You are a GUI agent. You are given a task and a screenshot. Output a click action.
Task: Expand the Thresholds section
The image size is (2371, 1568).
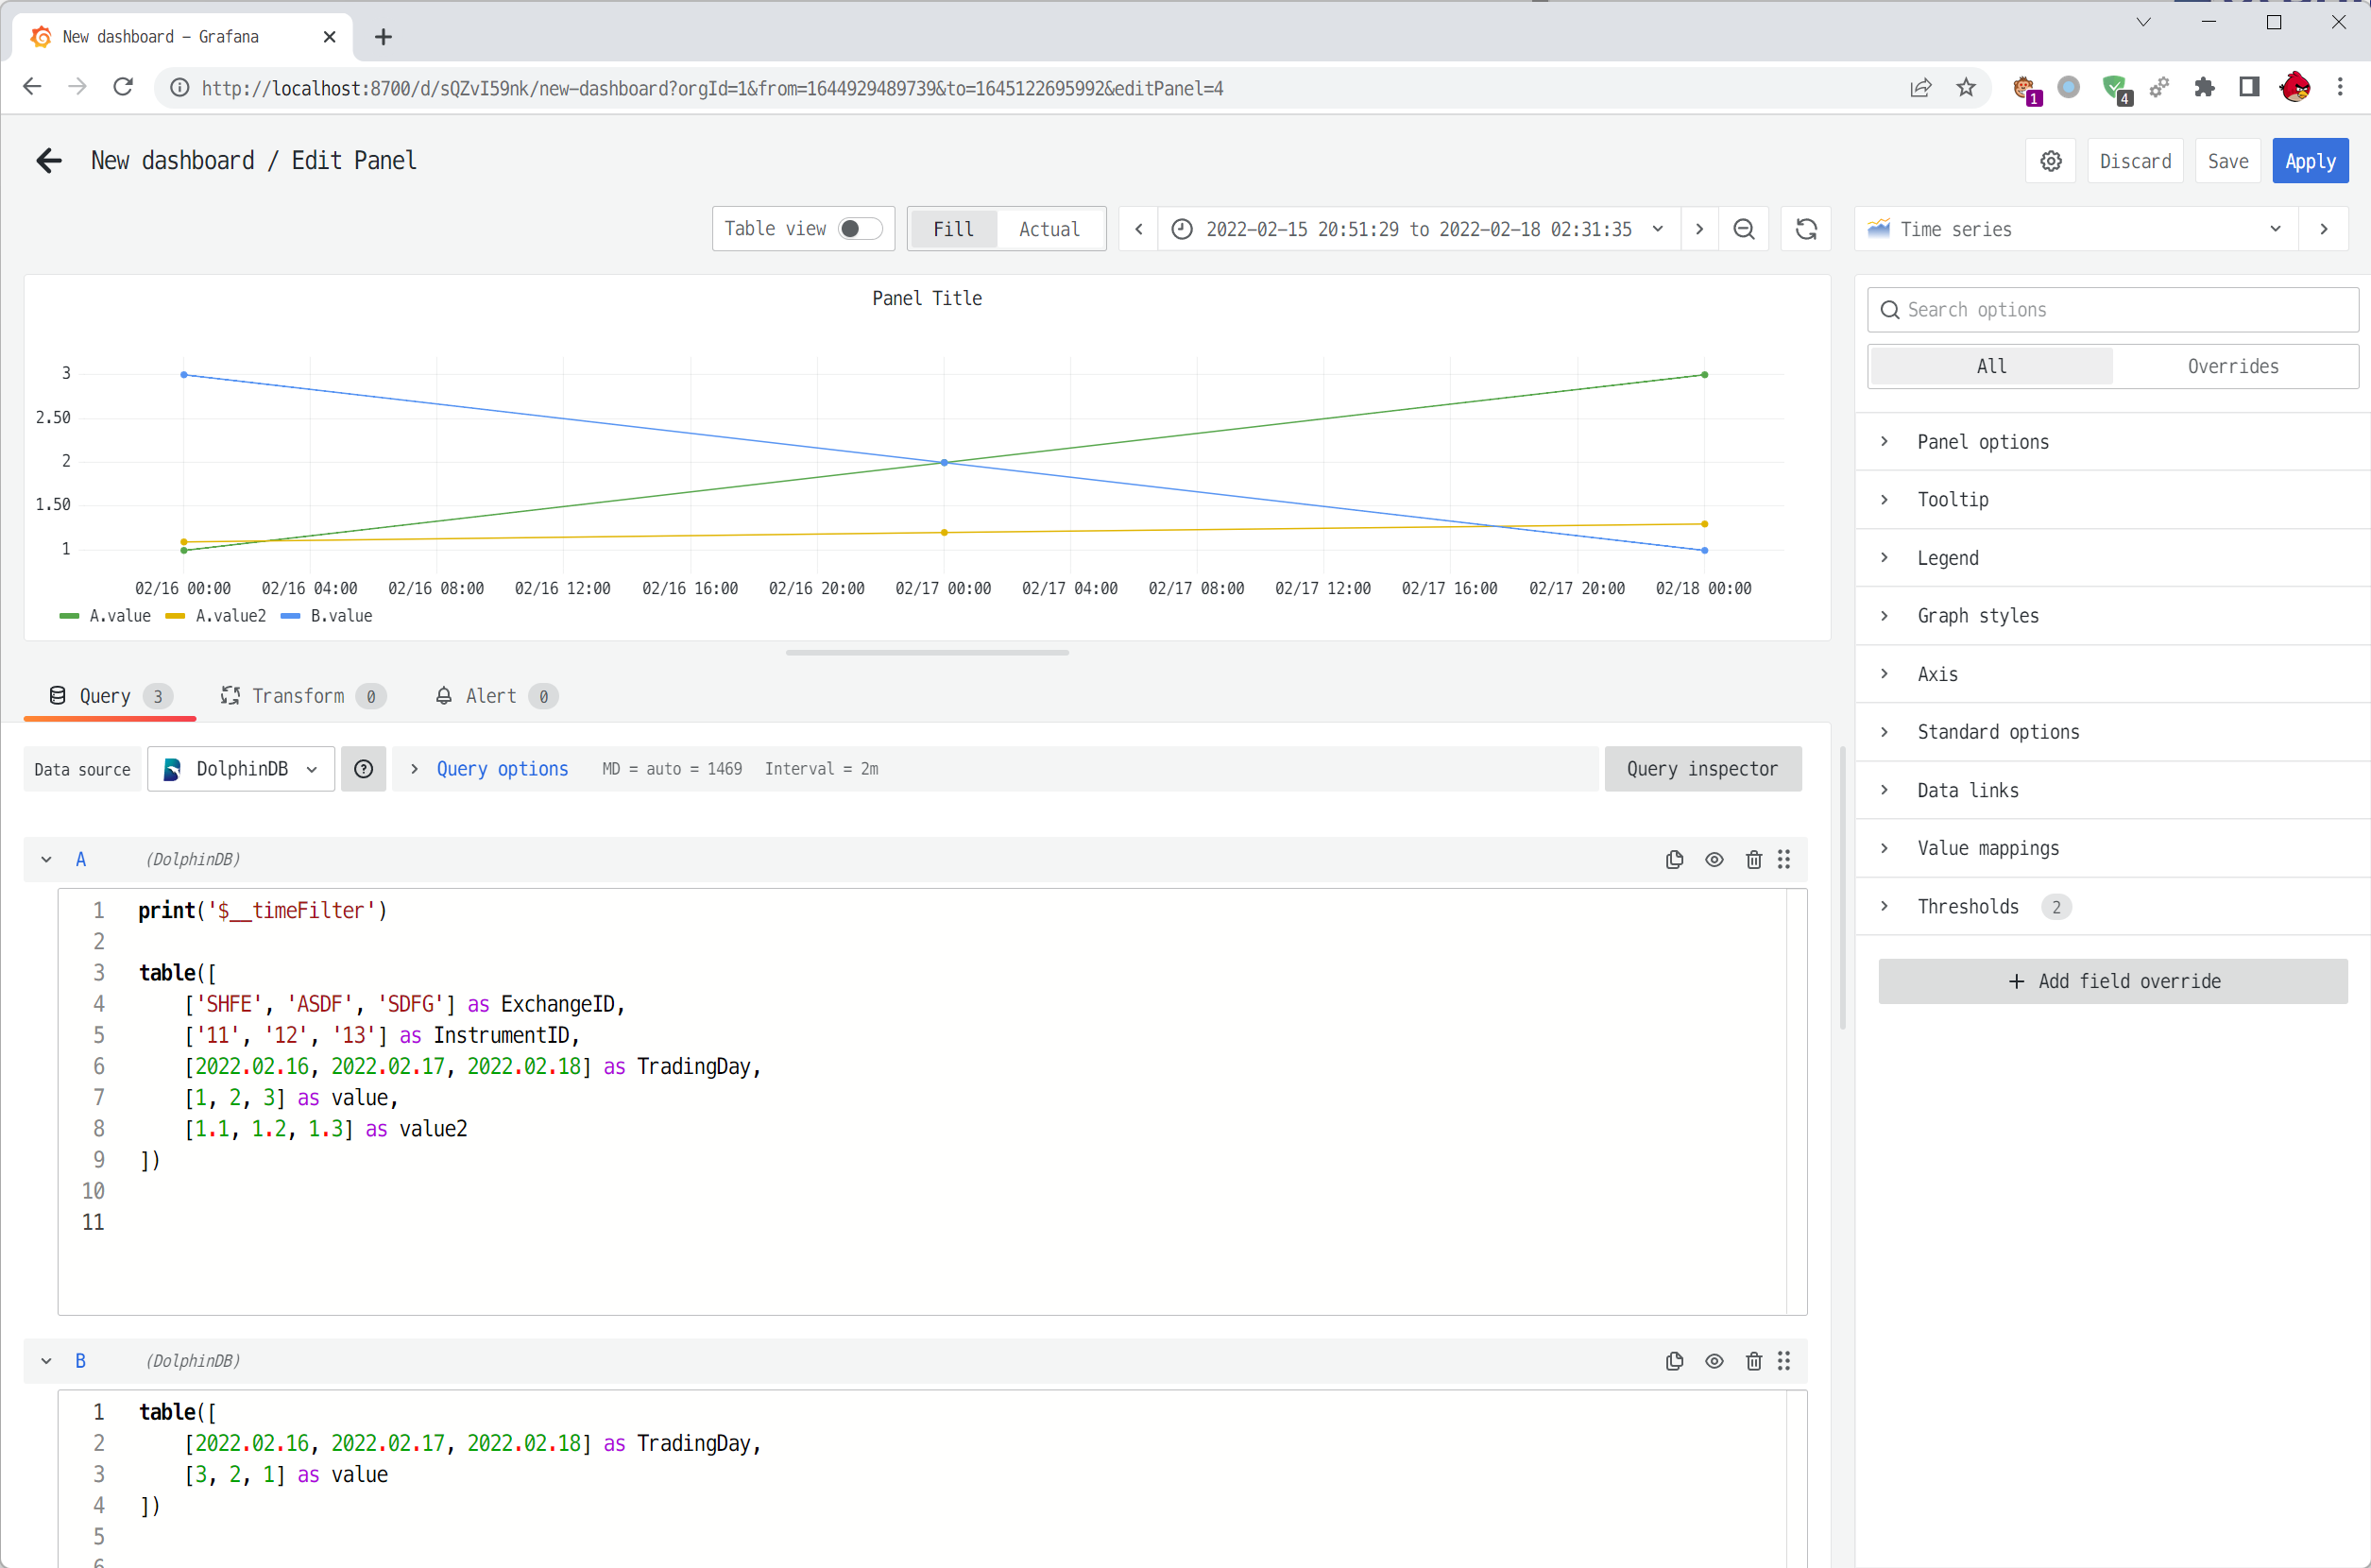[1968, 906]
